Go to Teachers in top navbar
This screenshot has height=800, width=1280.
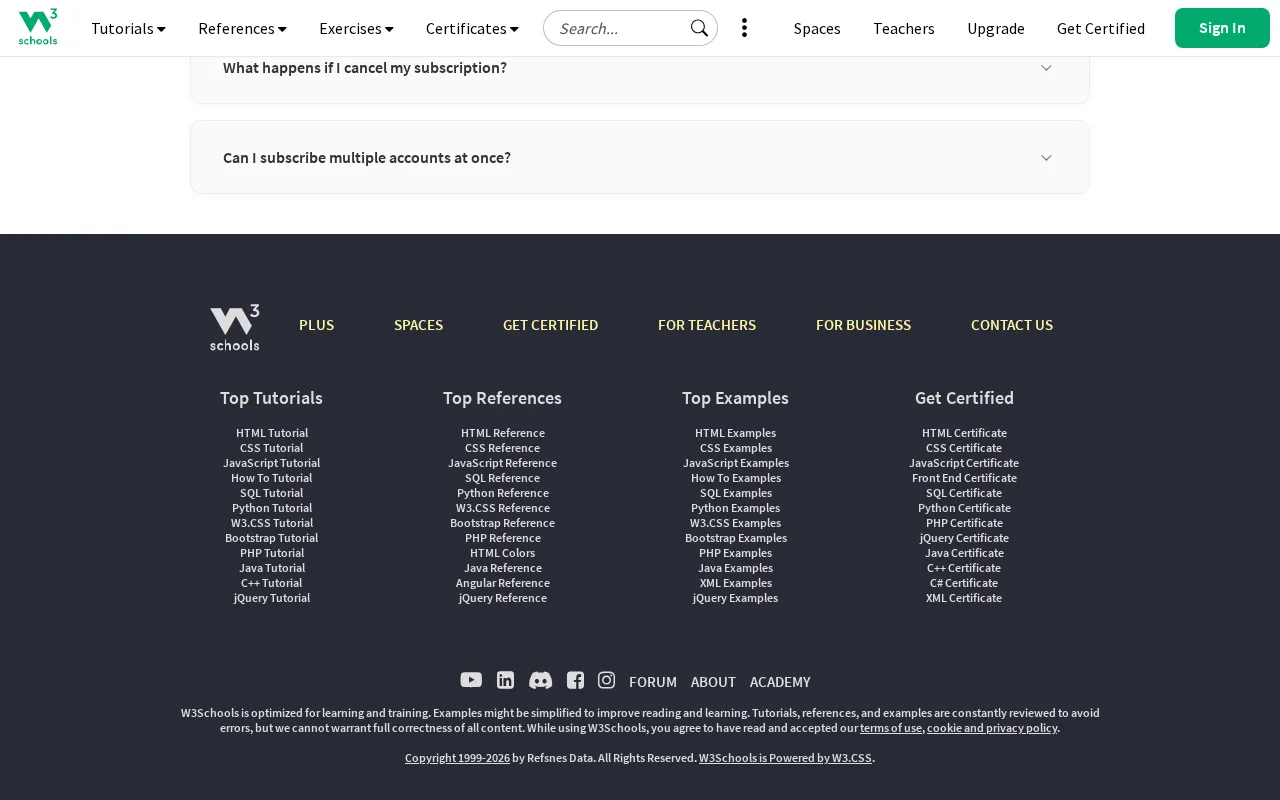point(904,28)
